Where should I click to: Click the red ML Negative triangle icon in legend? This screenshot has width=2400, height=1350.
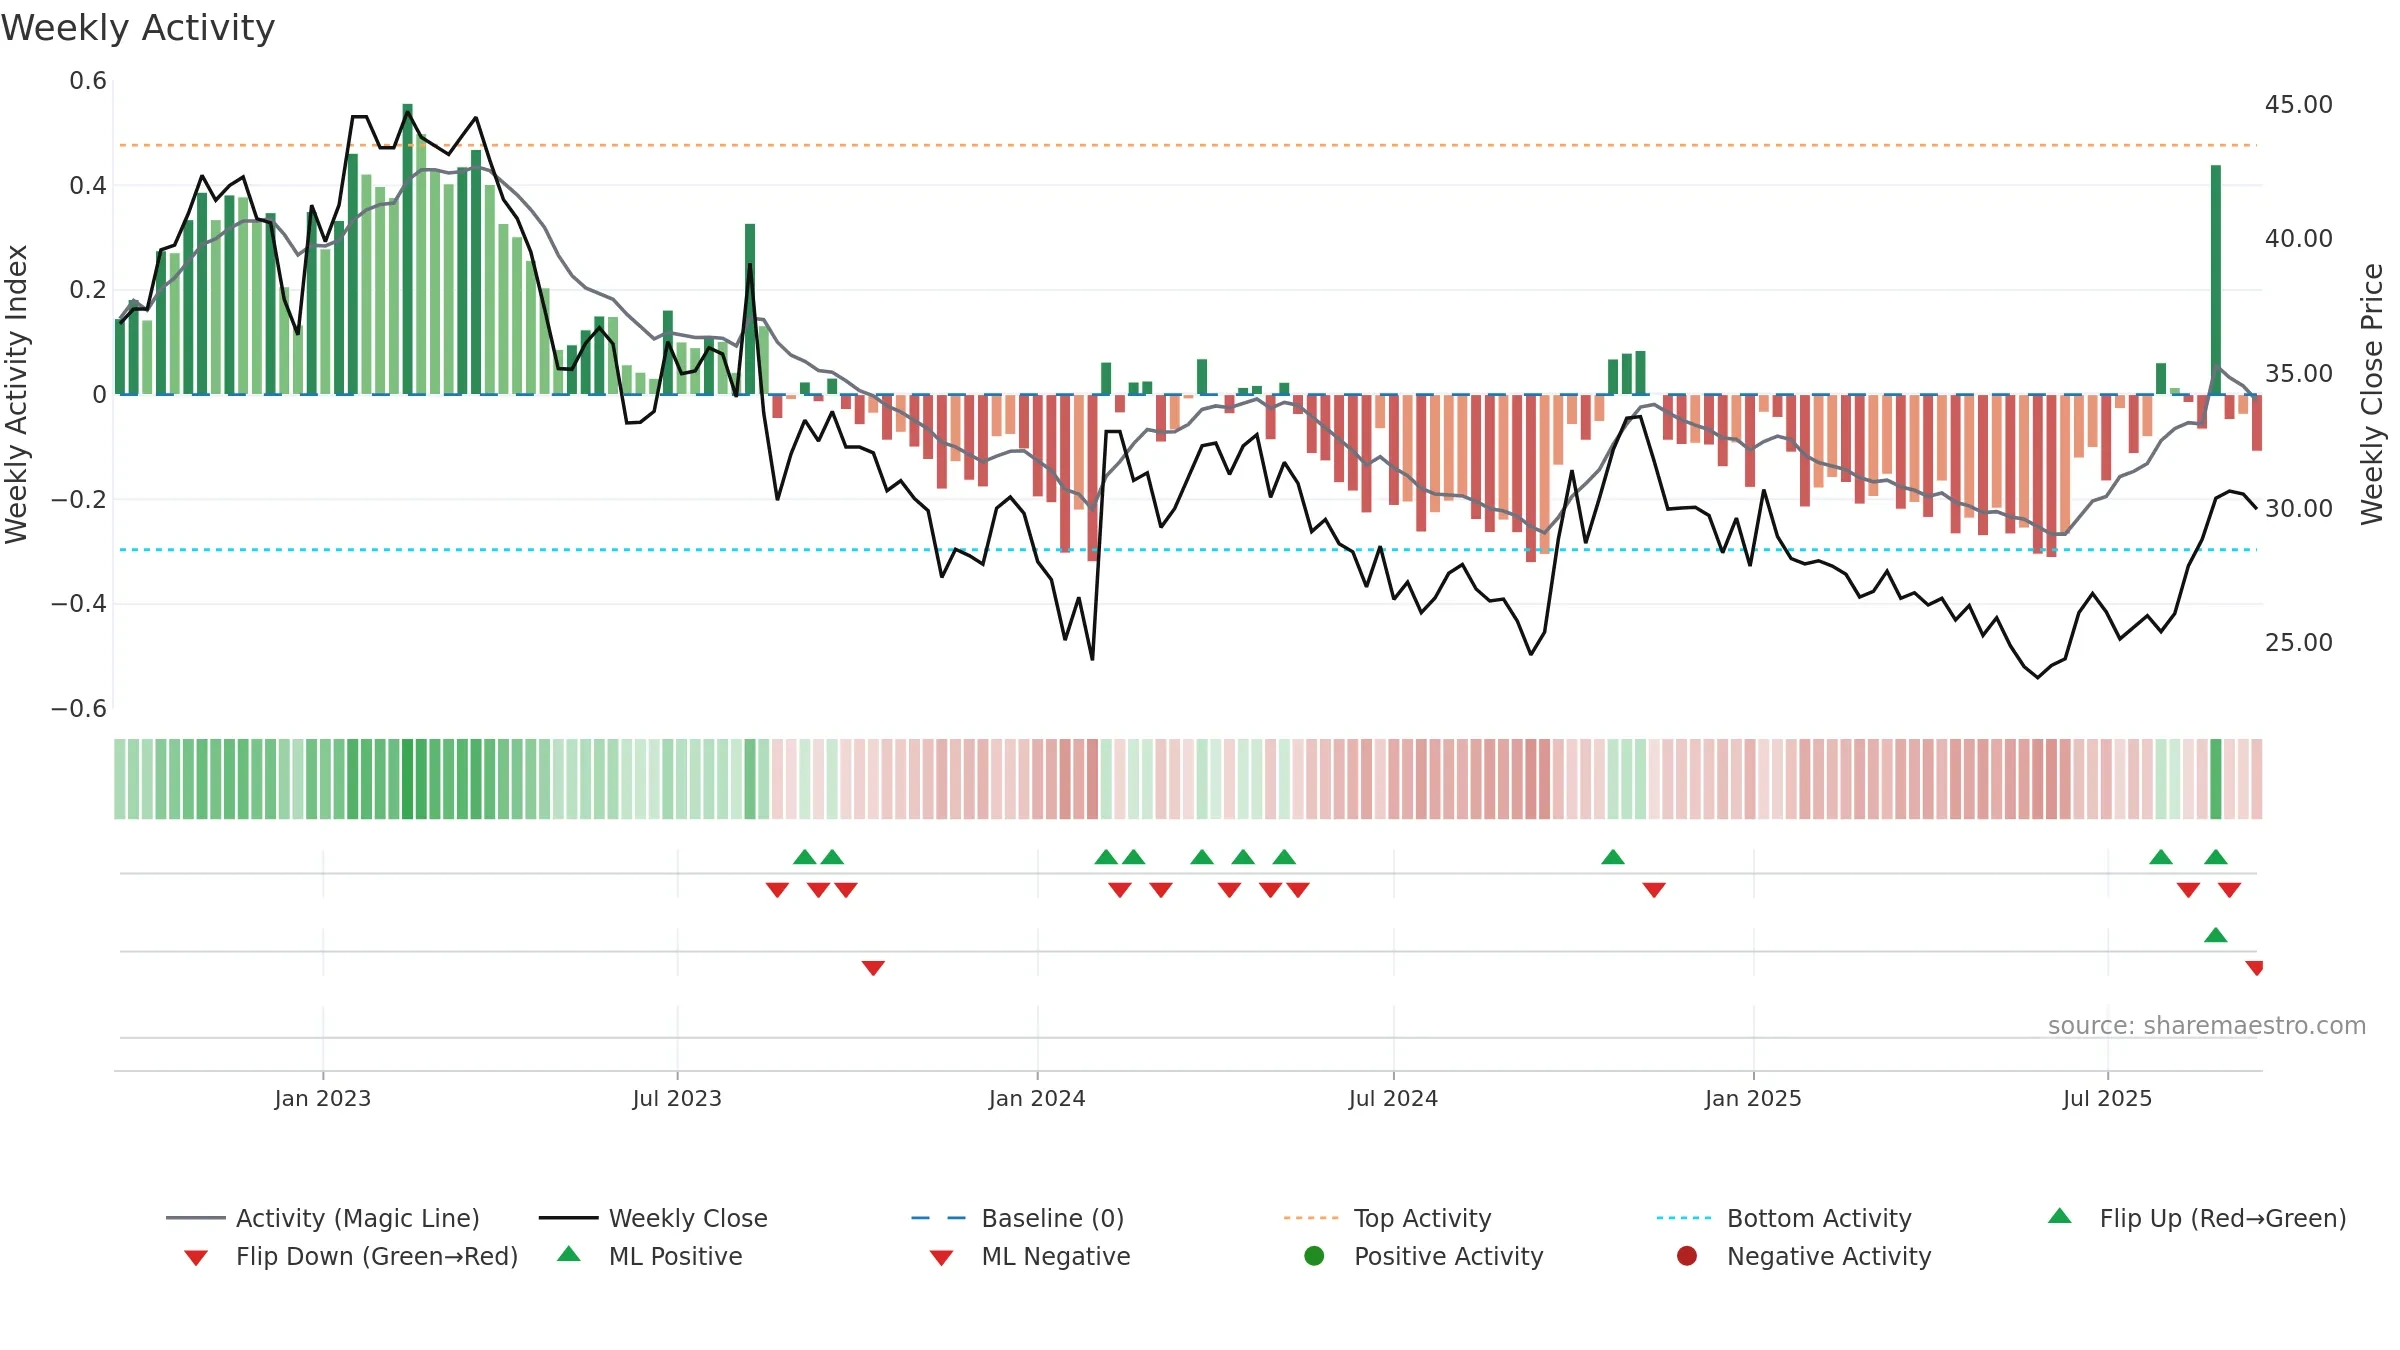[x=941, y=1258]
